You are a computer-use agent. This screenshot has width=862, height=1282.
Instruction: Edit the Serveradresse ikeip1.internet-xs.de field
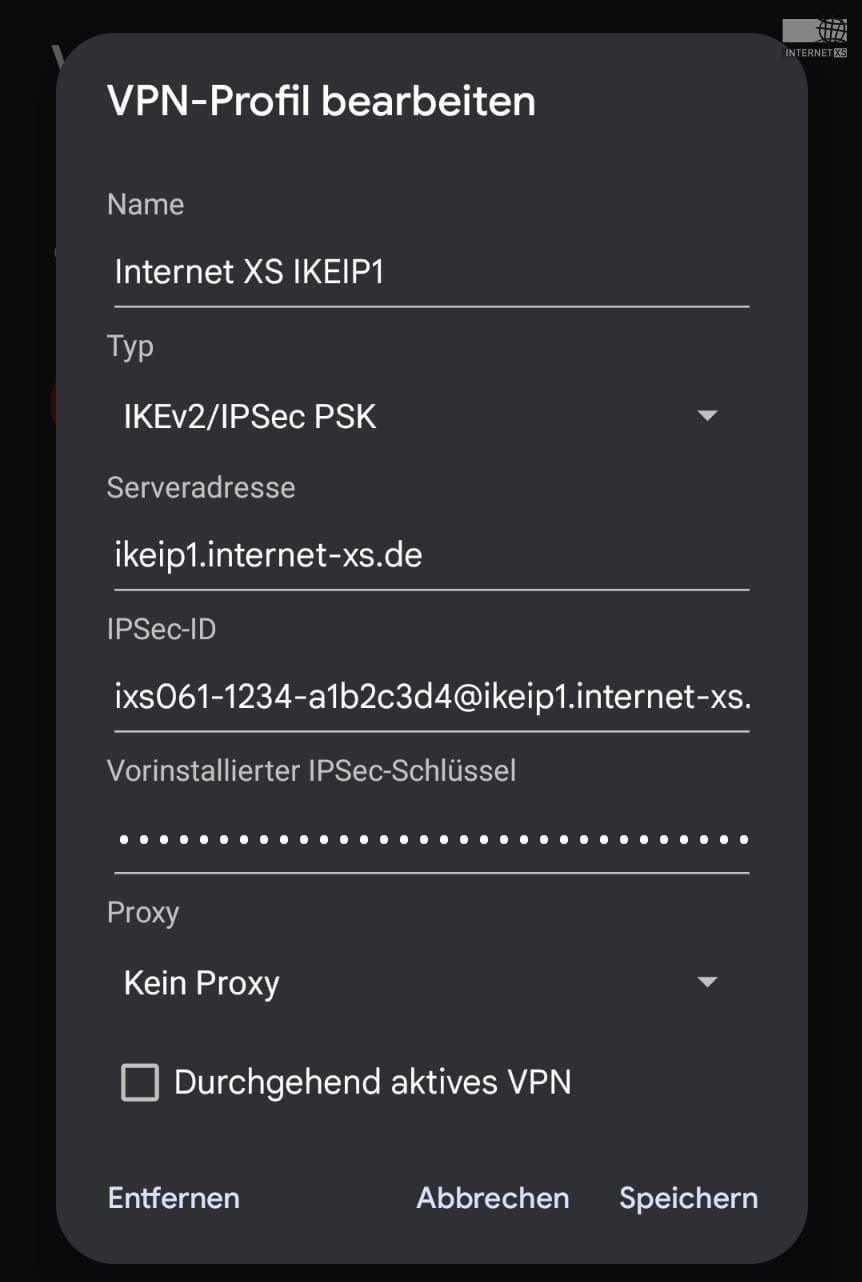tap(431, 556)
